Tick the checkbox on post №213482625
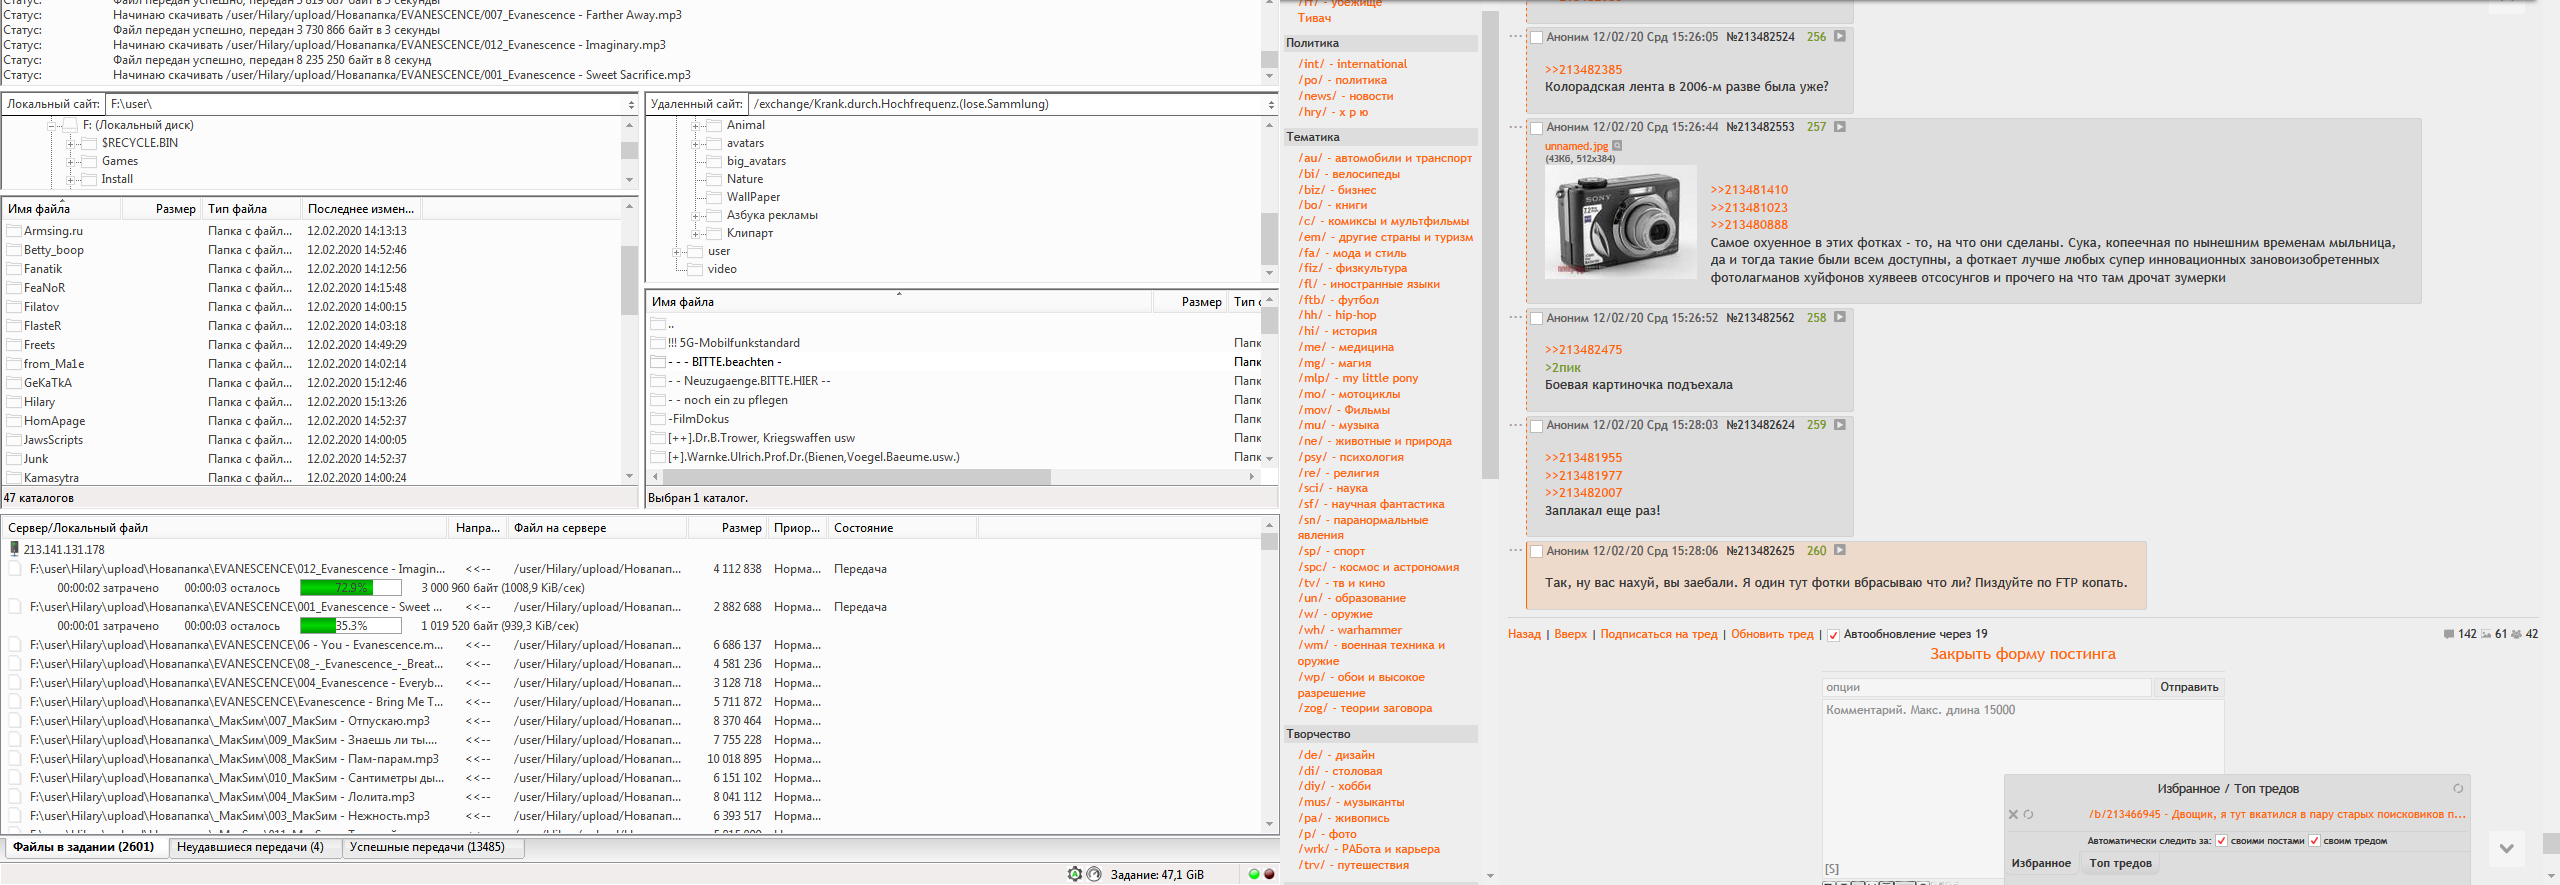Screen dimensions: 2560x885 click(1536, 551)
